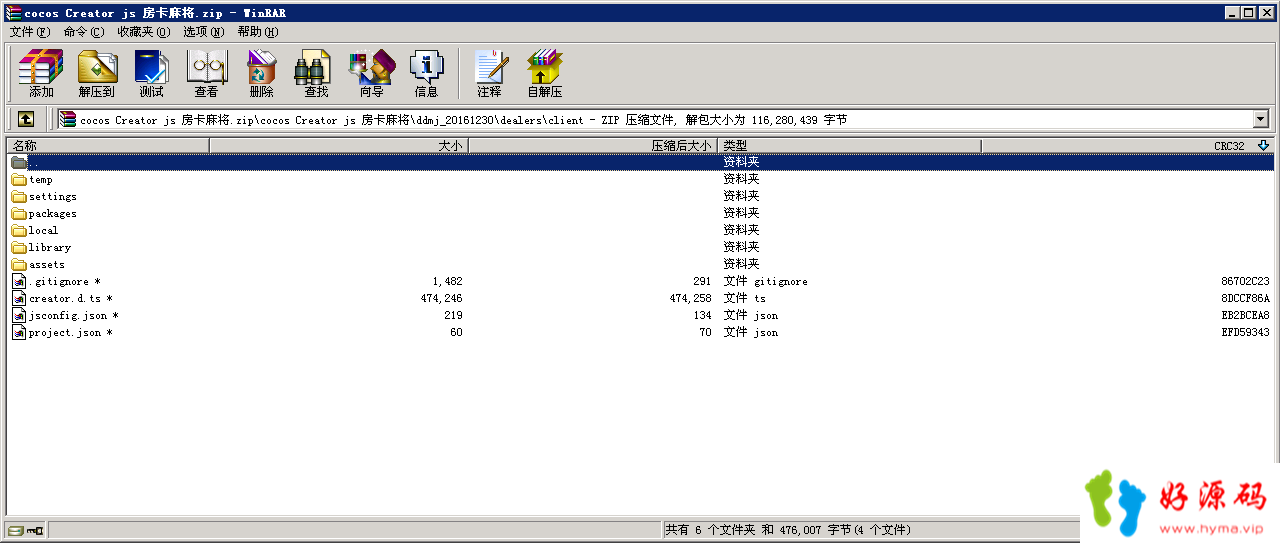Click the library folder icon
The height and width of the screenshot is (543, 1280).
pyautogui.click(x=19, y=248)
